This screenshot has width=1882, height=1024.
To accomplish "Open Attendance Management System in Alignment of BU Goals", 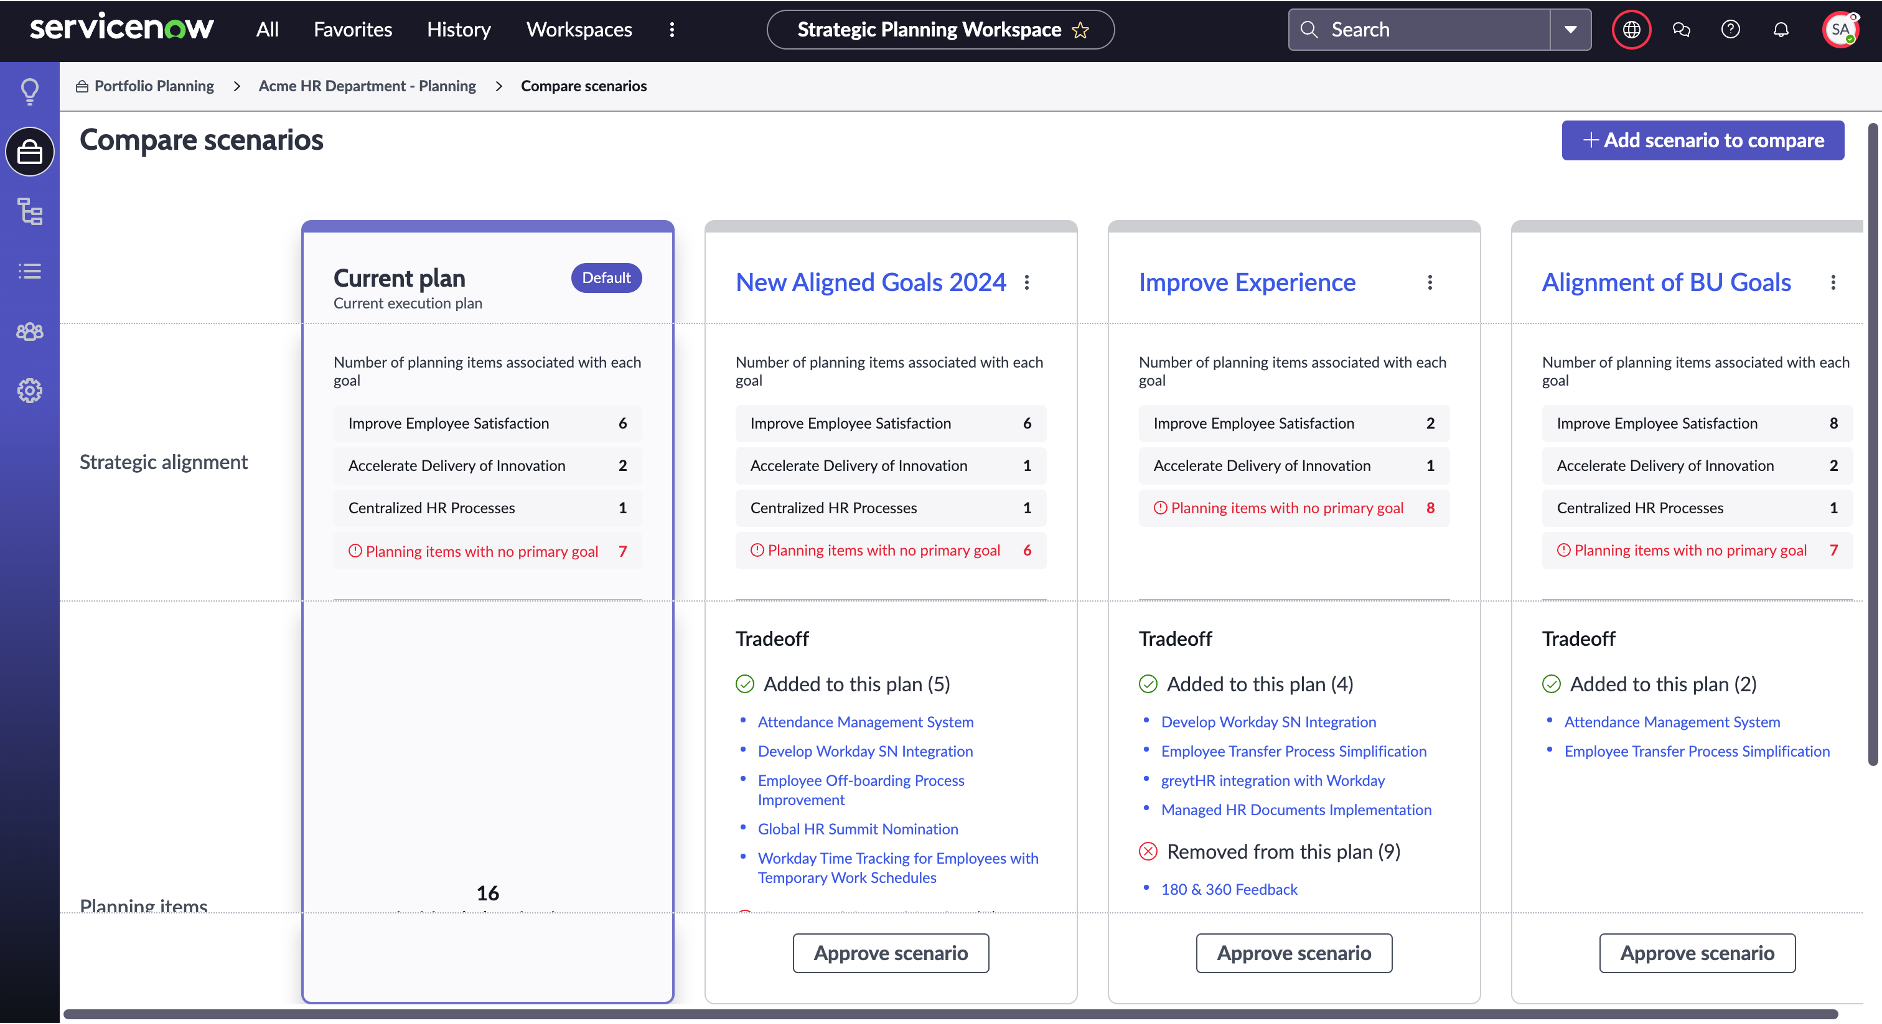I will (x=1672, y=722).
